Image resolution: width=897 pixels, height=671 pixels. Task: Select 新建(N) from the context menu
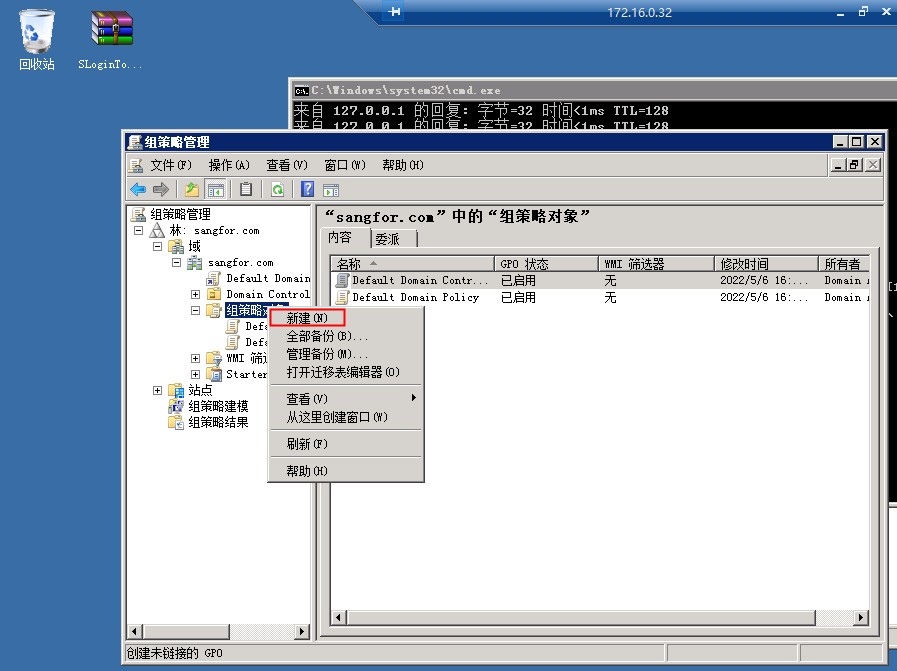coord(307,318)
